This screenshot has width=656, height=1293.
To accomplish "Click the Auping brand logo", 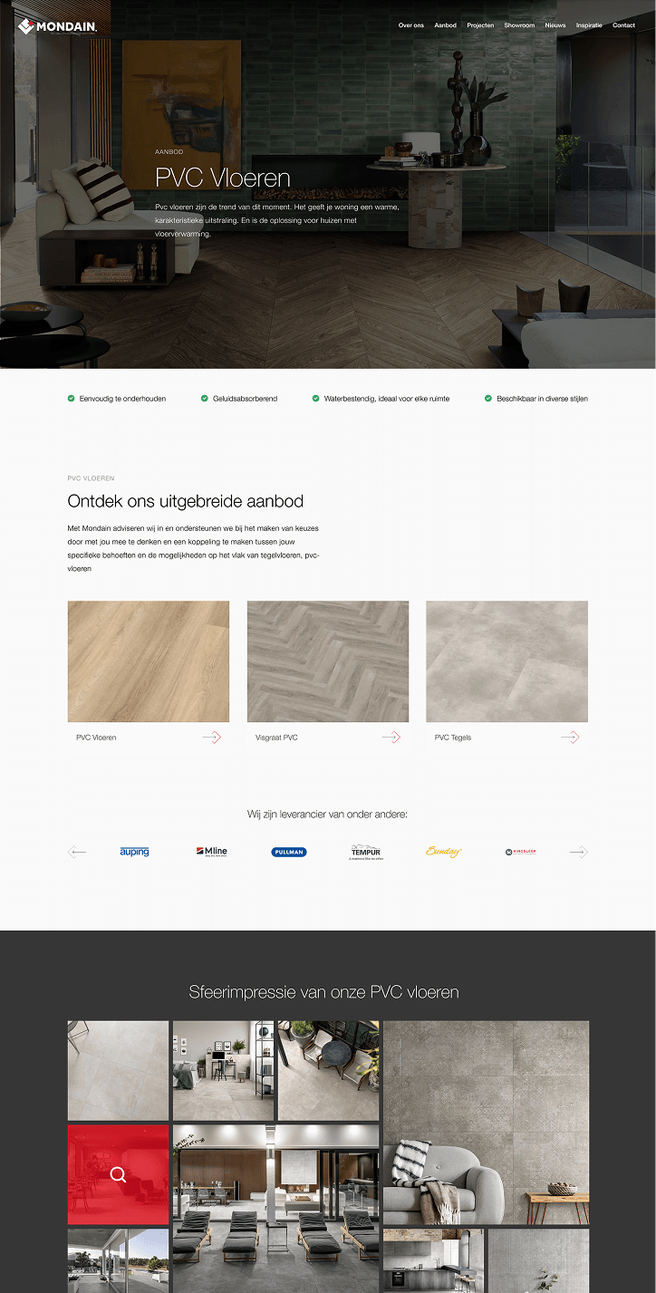I will 134,852.
